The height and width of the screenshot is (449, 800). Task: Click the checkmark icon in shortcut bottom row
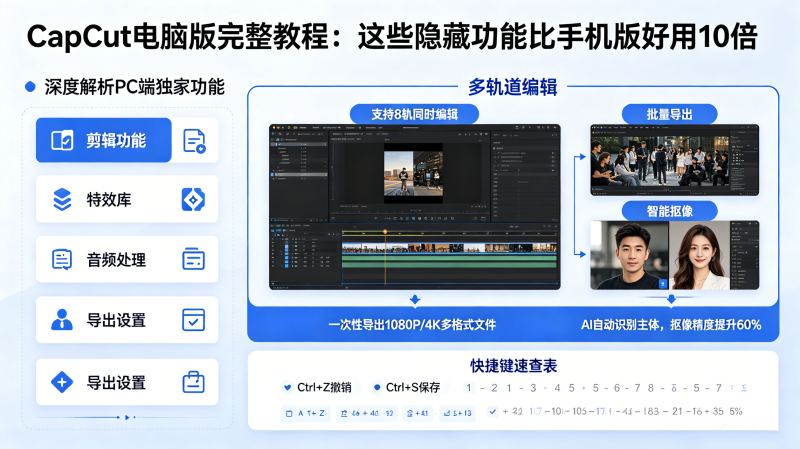click(x=492, y=411)
